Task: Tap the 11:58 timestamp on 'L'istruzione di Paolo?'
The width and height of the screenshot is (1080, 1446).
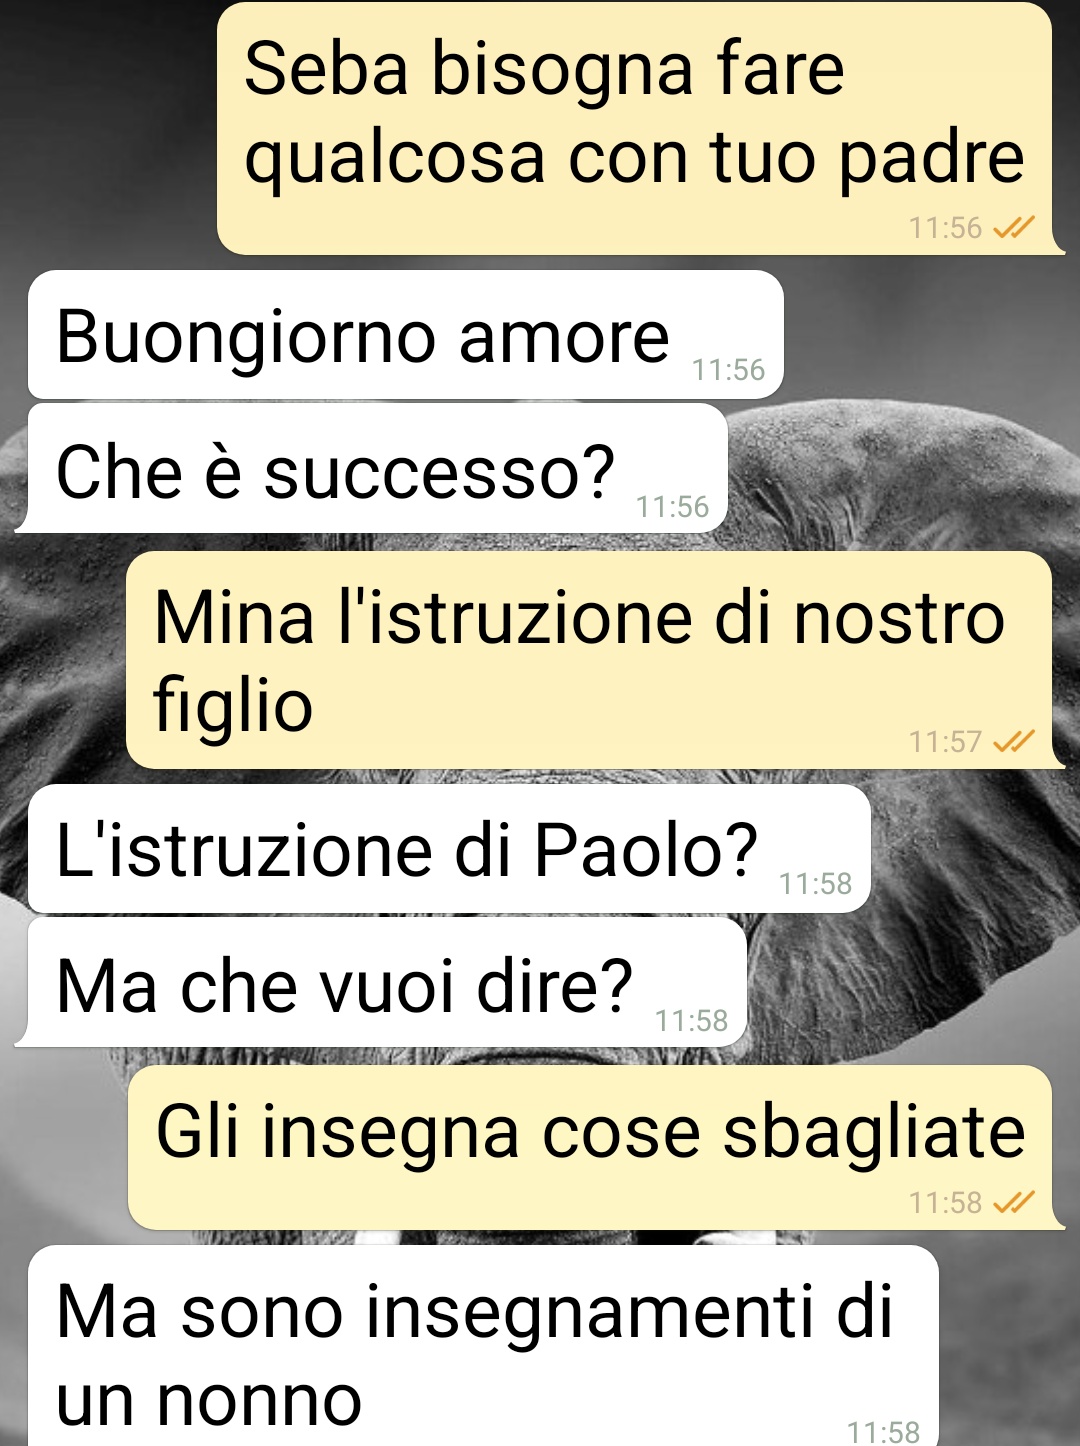Action: click(815, 884)
